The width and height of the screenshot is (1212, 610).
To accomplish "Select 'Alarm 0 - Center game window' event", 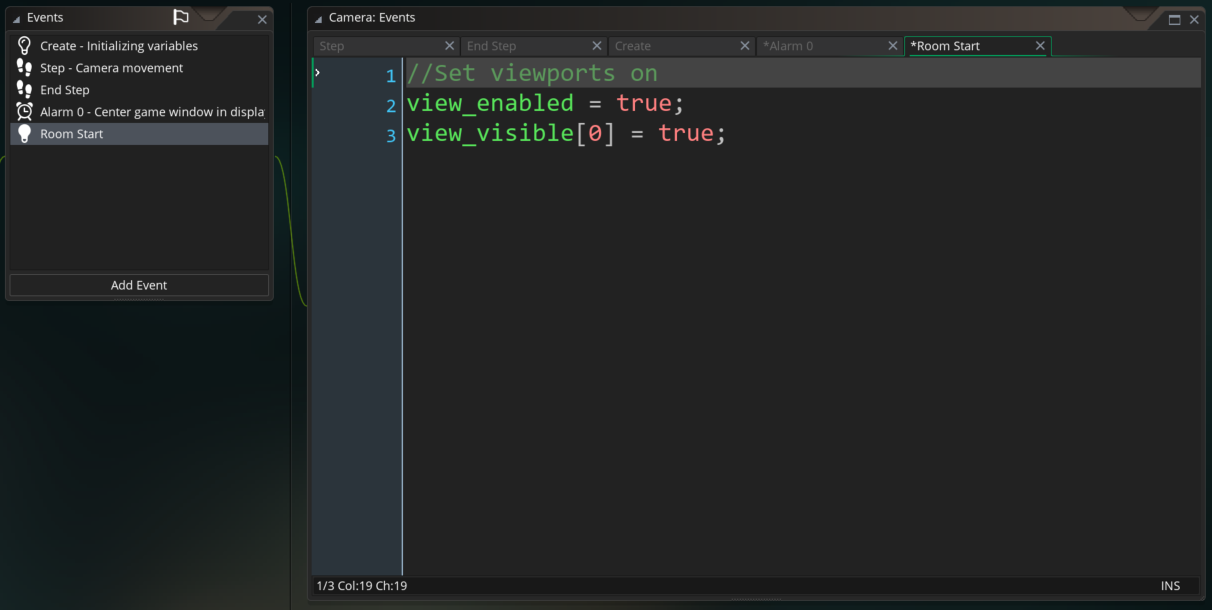I will coord(139,112).
